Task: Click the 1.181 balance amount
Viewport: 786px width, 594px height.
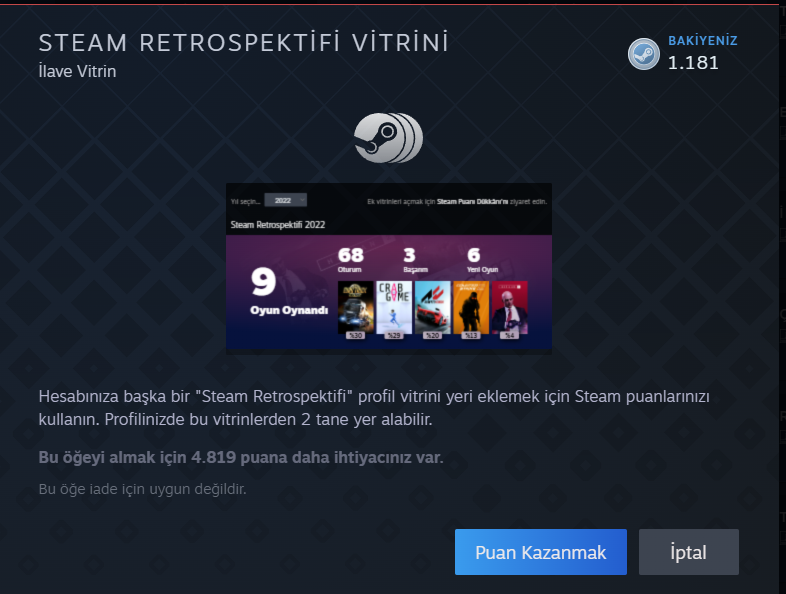Action: [x=693, y=63]
